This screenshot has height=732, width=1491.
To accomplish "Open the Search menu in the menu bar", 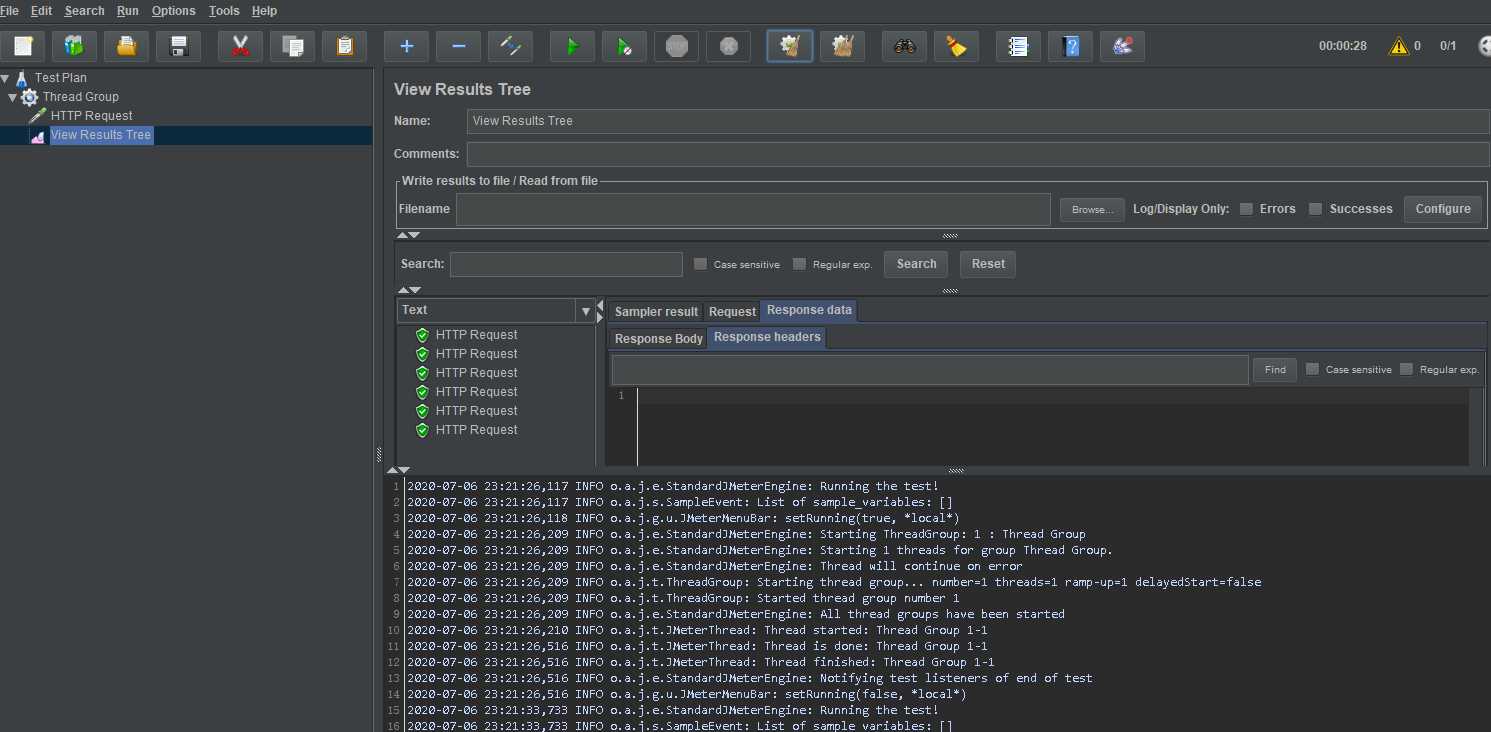I will (x=84, y=11).
